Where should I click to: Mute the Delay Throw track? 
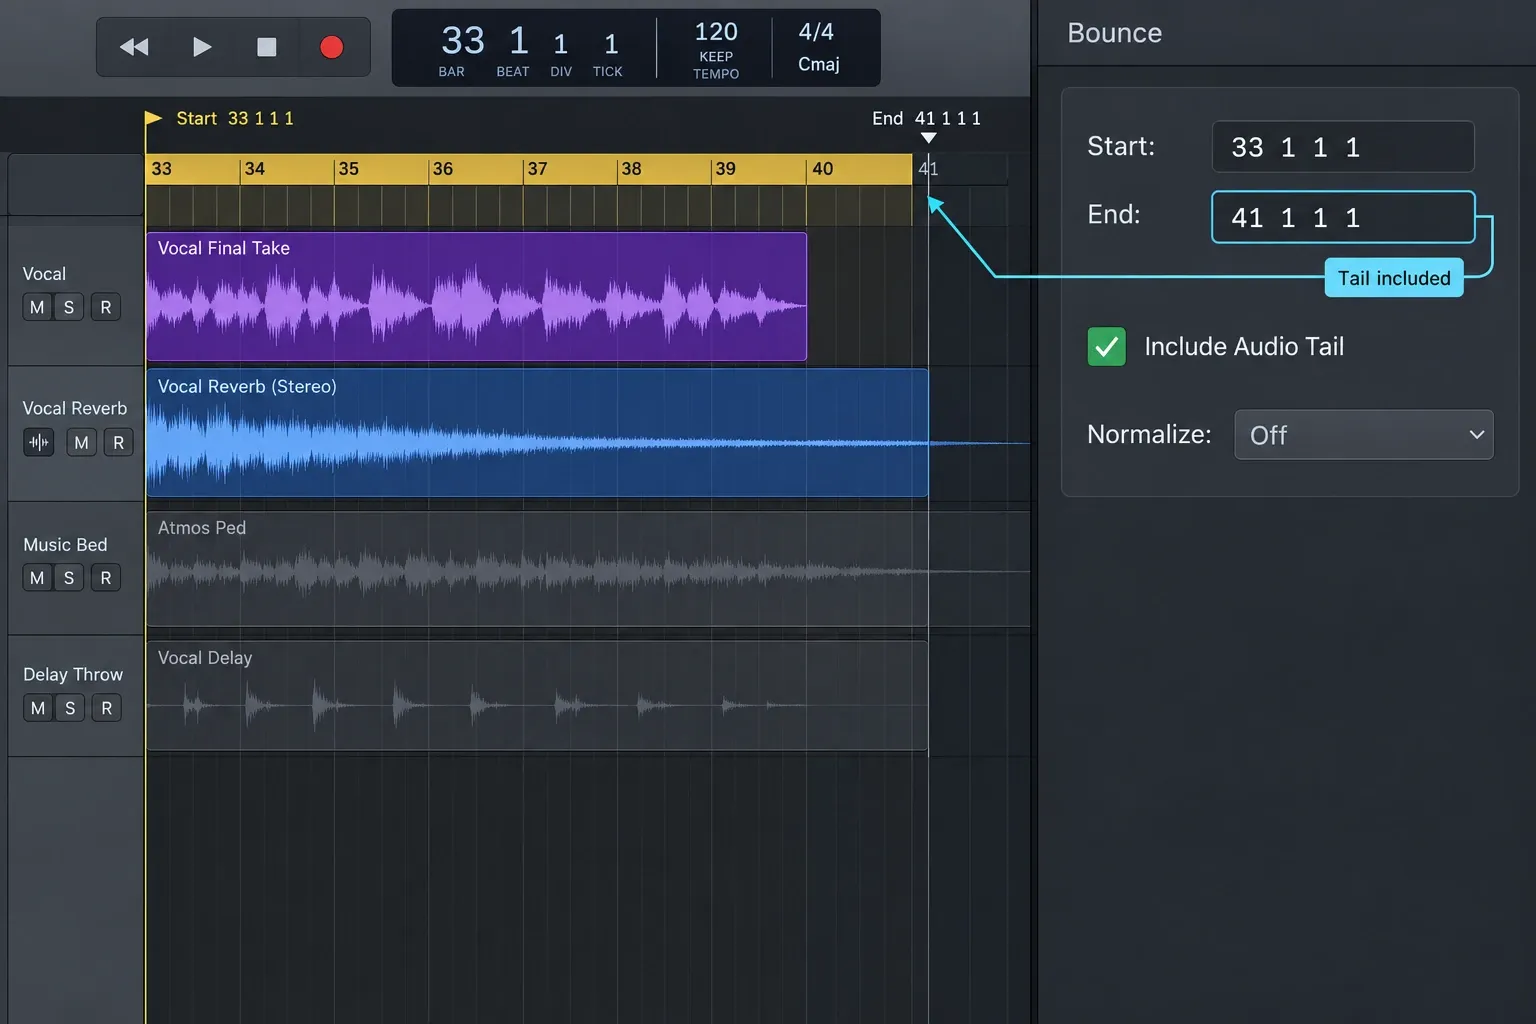pyautogui.click(x=38, y=708)
